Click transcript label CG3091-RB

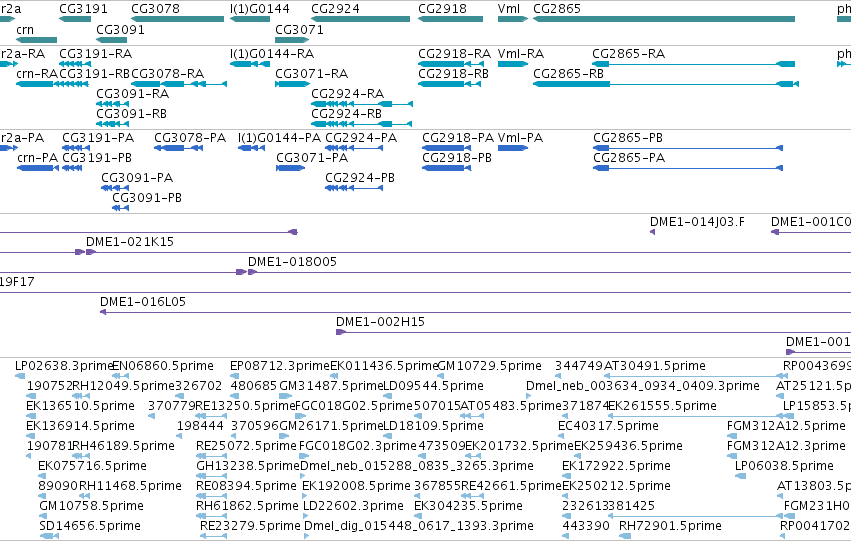pos(131,114)
